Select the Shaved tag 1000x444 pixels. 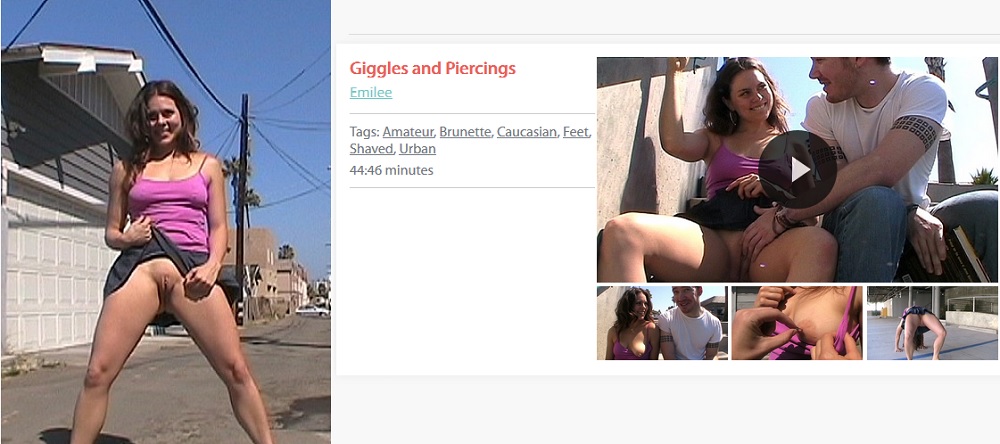click(x=371, y=149)
